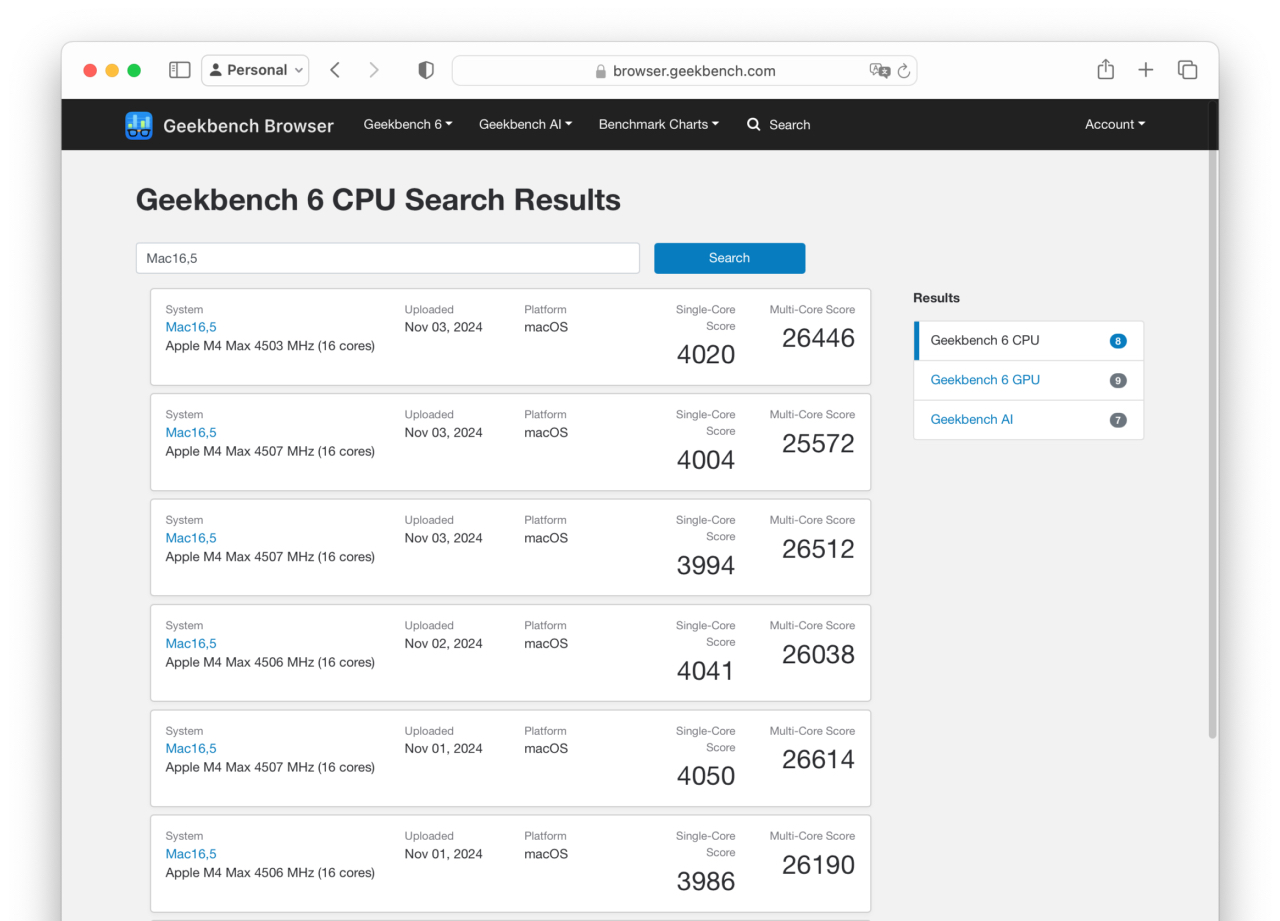
Task: Click the 'Geekbench 6 CPU Search Results' heading
Action: point(378,200)
